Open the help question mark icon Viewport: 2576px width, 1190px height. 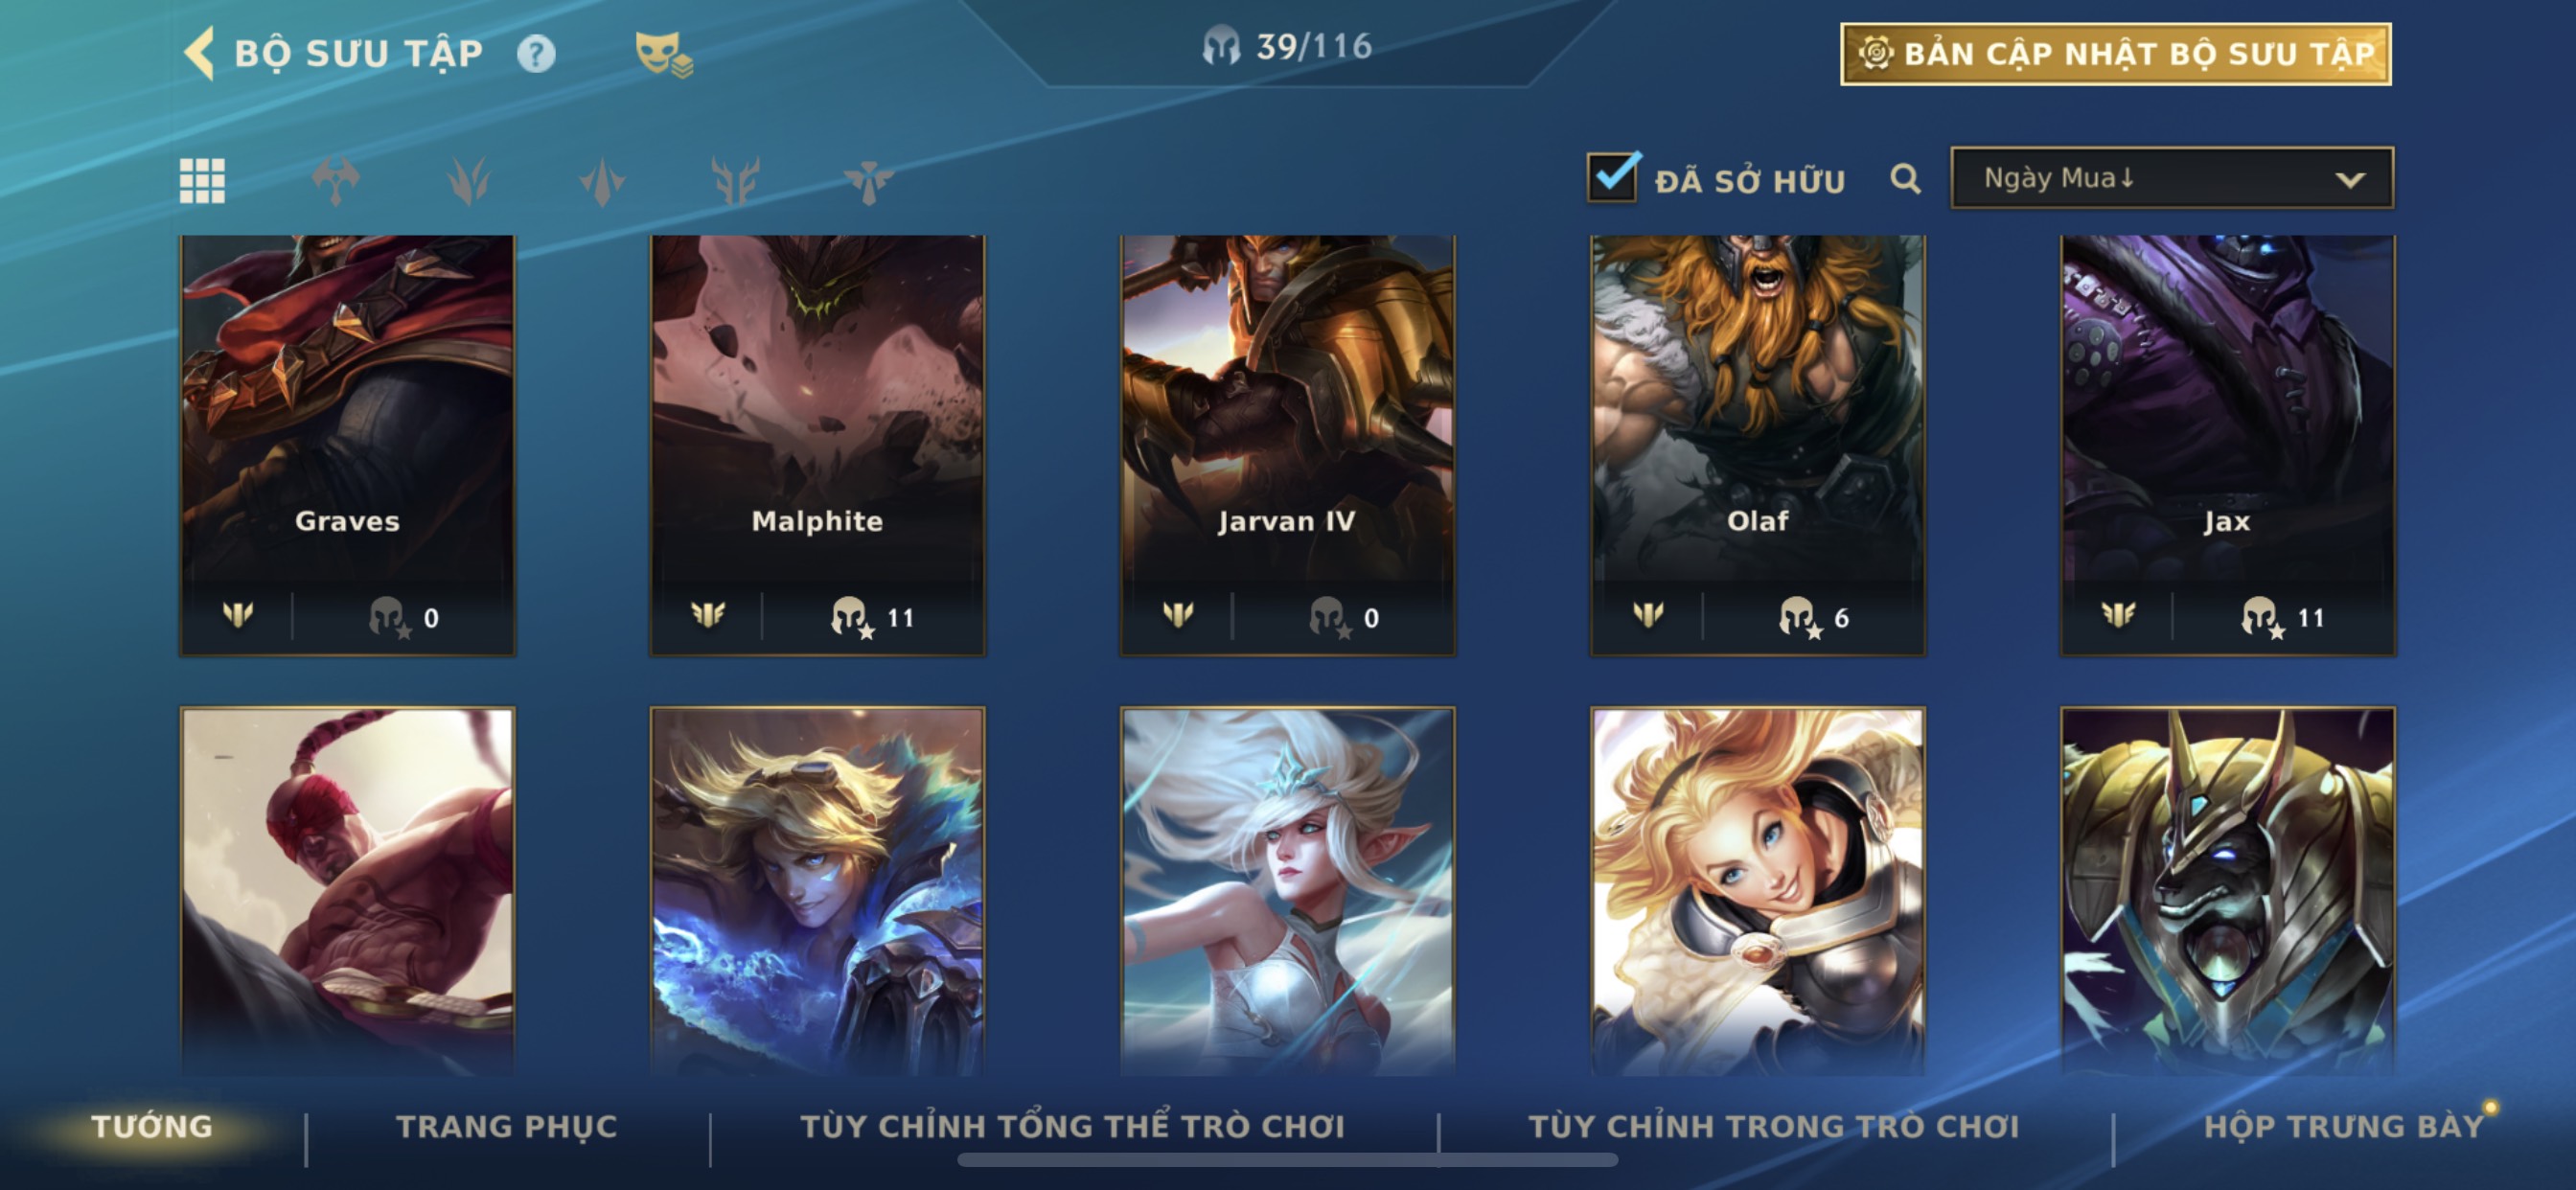[536, 53]
